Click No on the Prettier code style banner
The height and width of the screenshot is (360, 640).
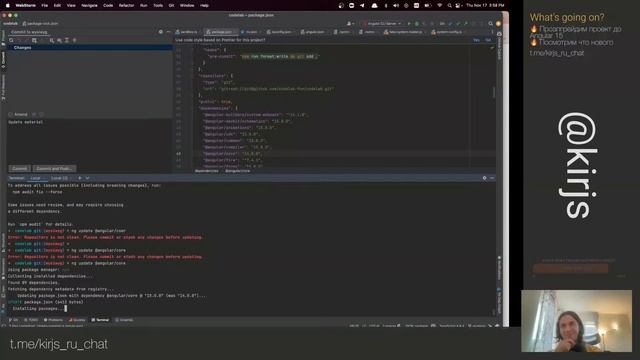coord(488,40)
